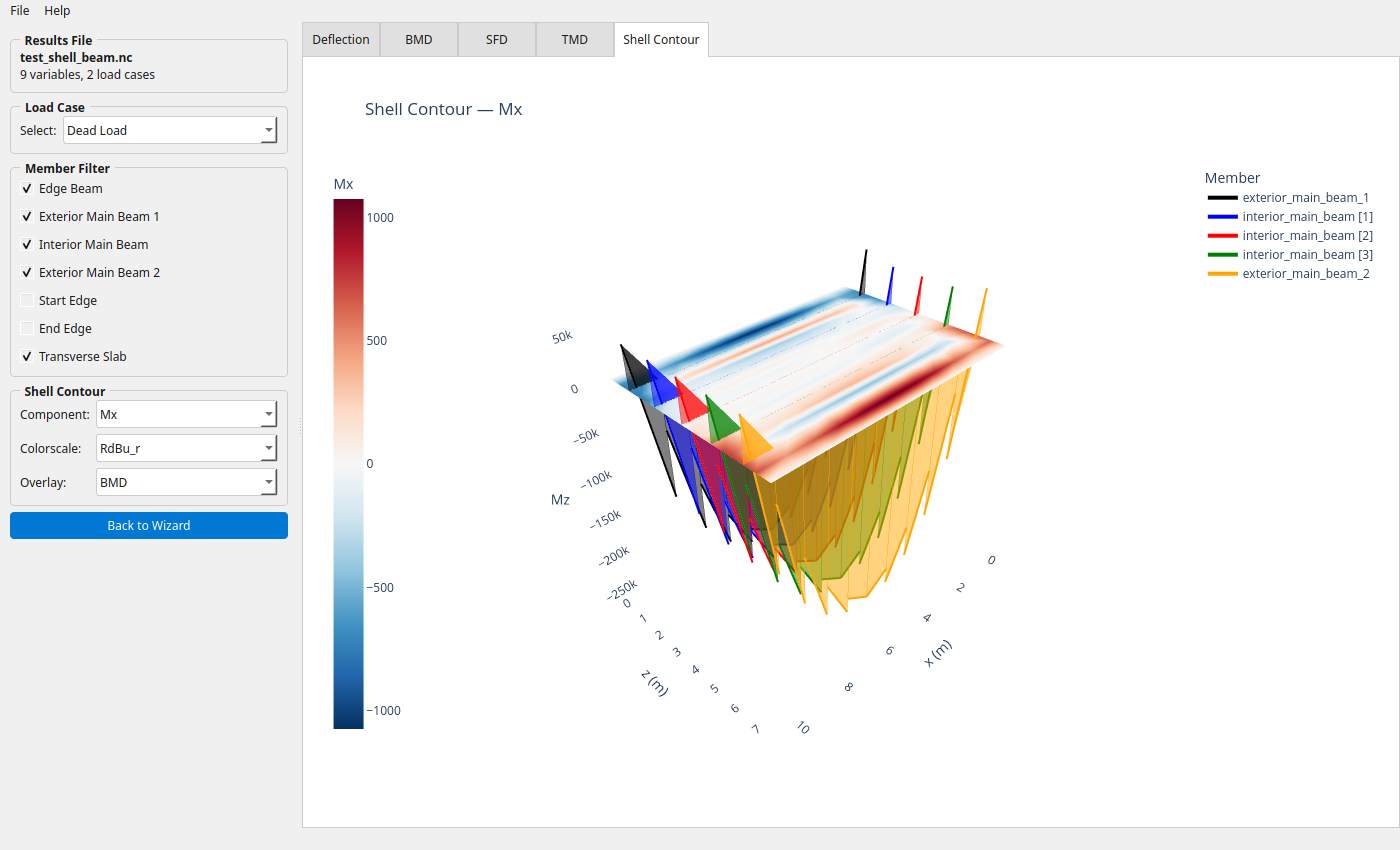Uncheck the Edge Beam checkbox
The image size is (1400, 850).
tap(27, 189)
